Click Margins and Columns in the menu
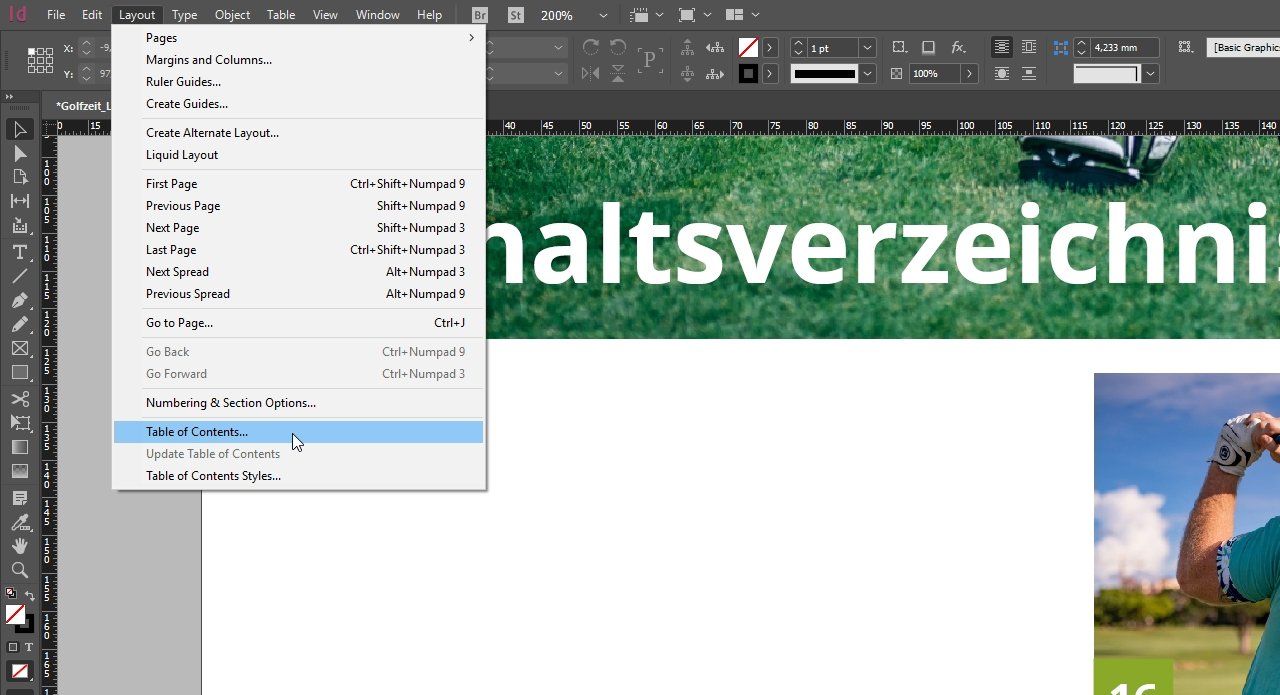 208,59
